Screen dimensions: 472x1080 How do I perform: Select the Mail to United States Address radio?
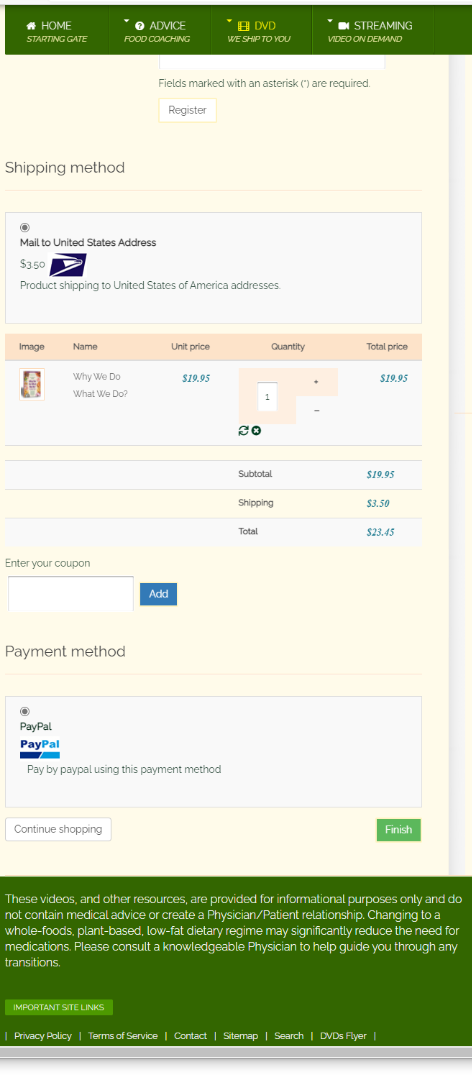(25, 227)
